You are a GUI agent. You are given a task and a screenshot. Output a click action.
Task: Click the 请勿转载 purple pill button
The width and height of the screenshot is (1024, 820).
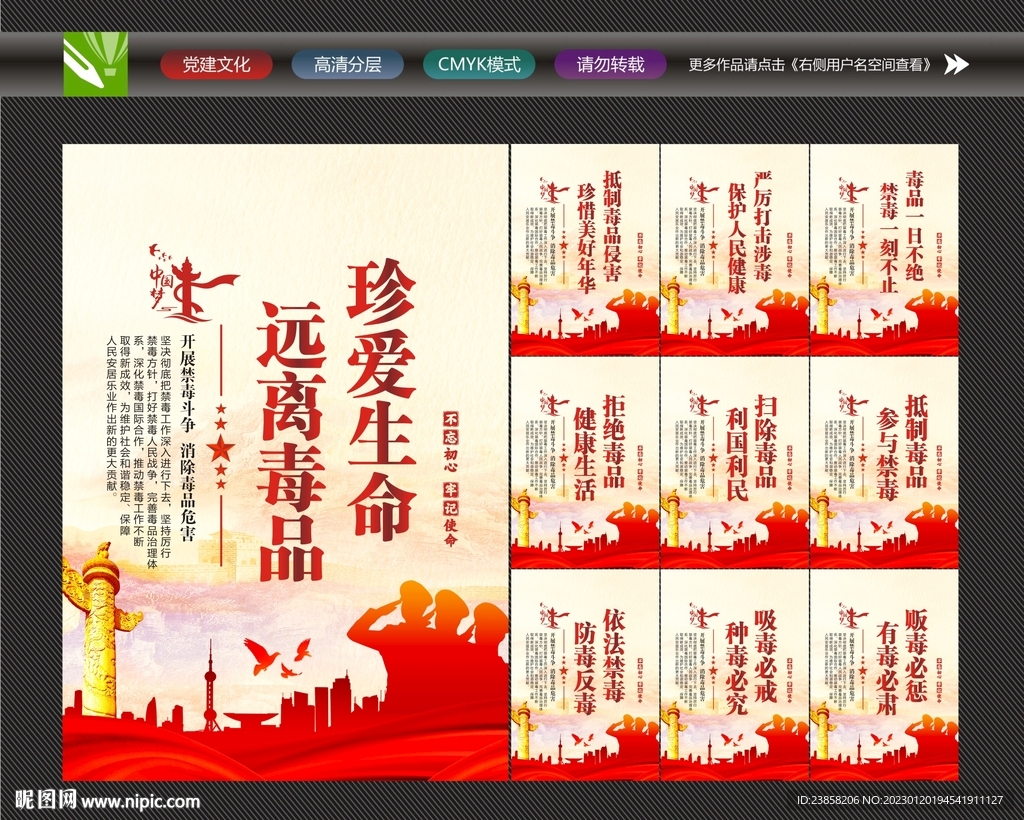611,65
